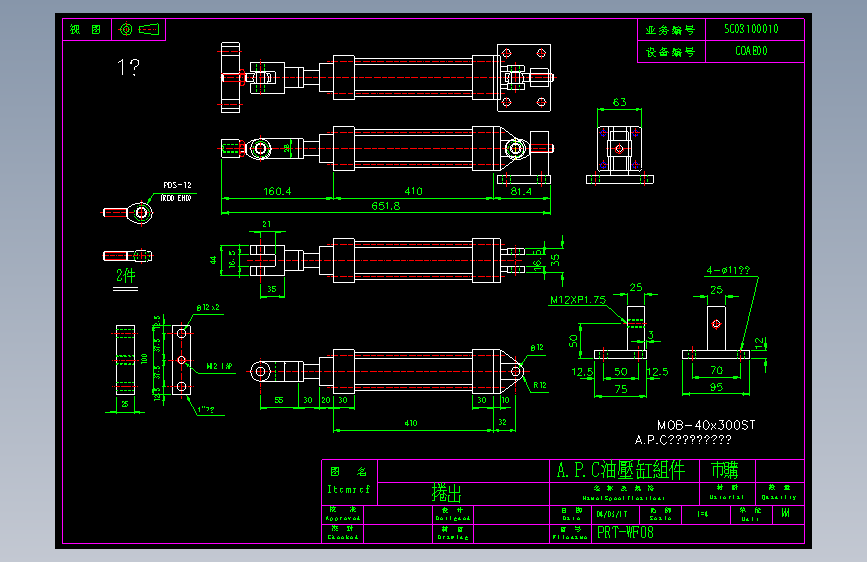Click the 'A.P.C?????????' note text
The height and width of the screenshot is (562, 867).
(683, 440)
